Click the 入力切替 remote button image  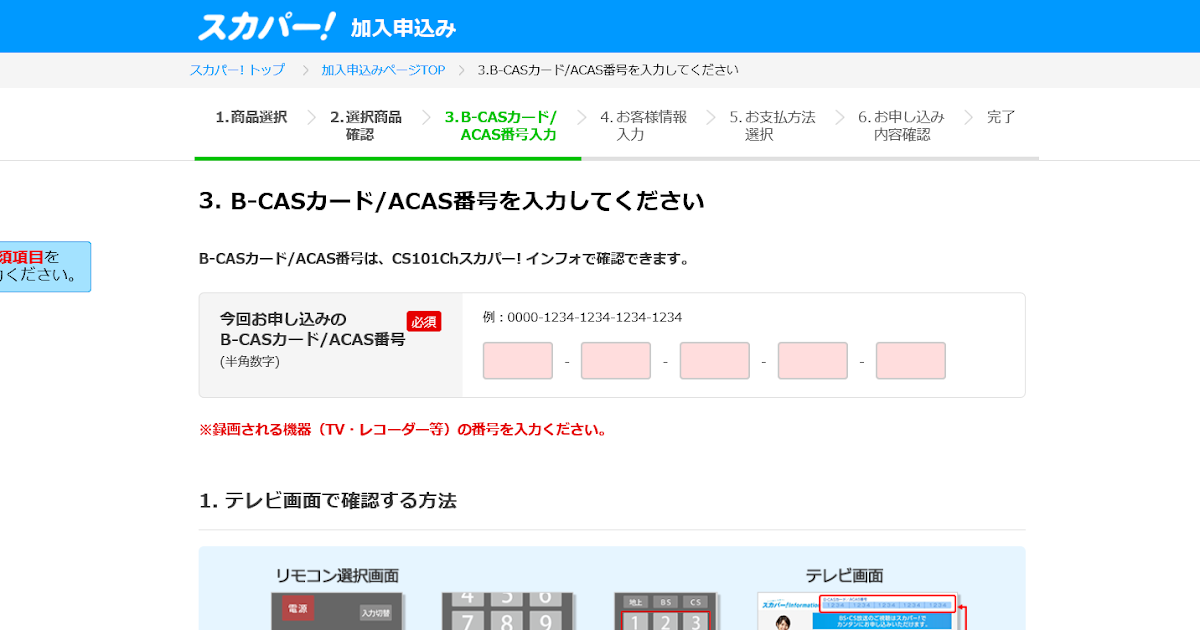tap(375, 613)
